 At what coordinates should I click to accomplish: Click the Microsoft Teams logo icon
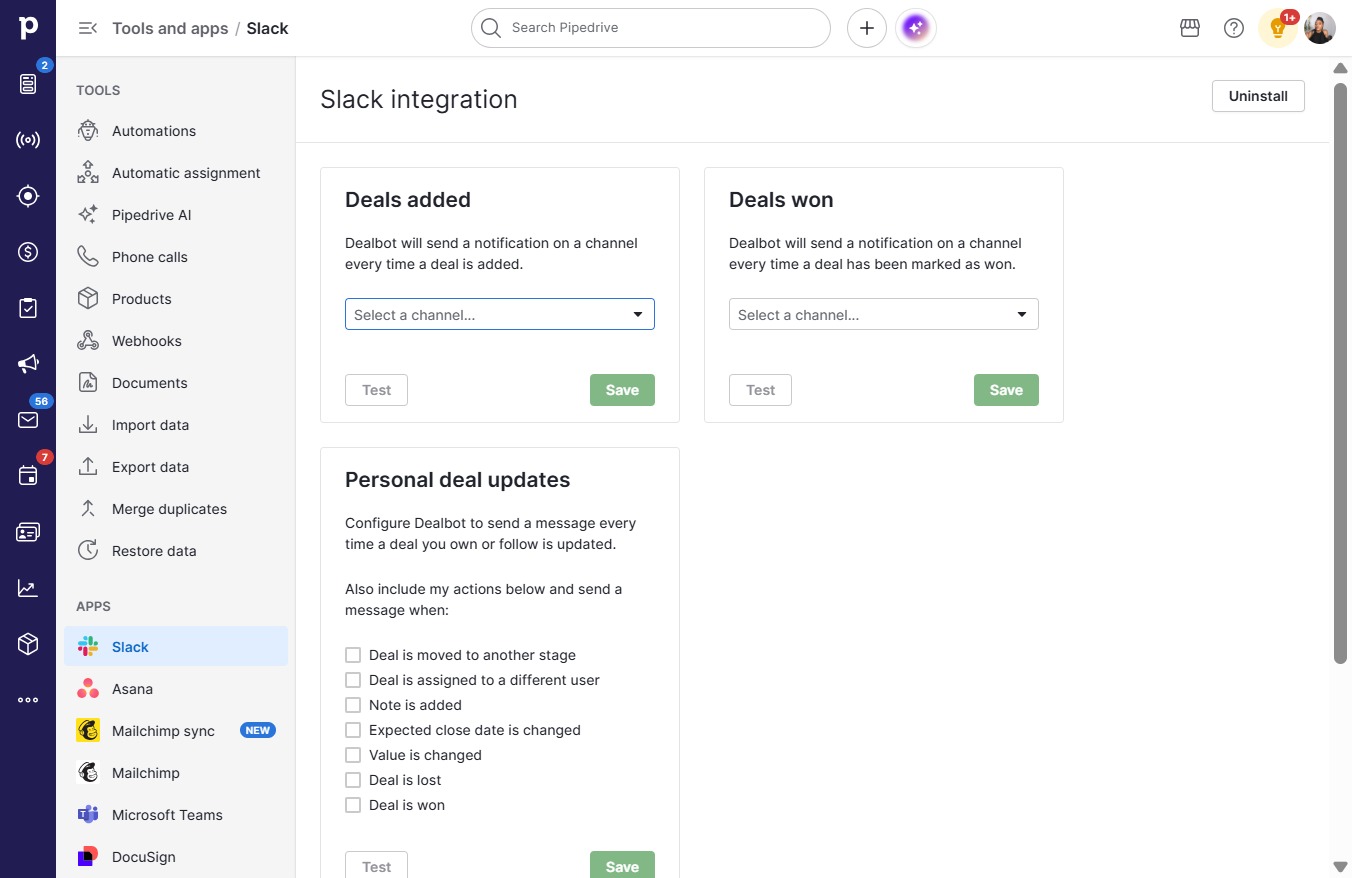(88, 815)
